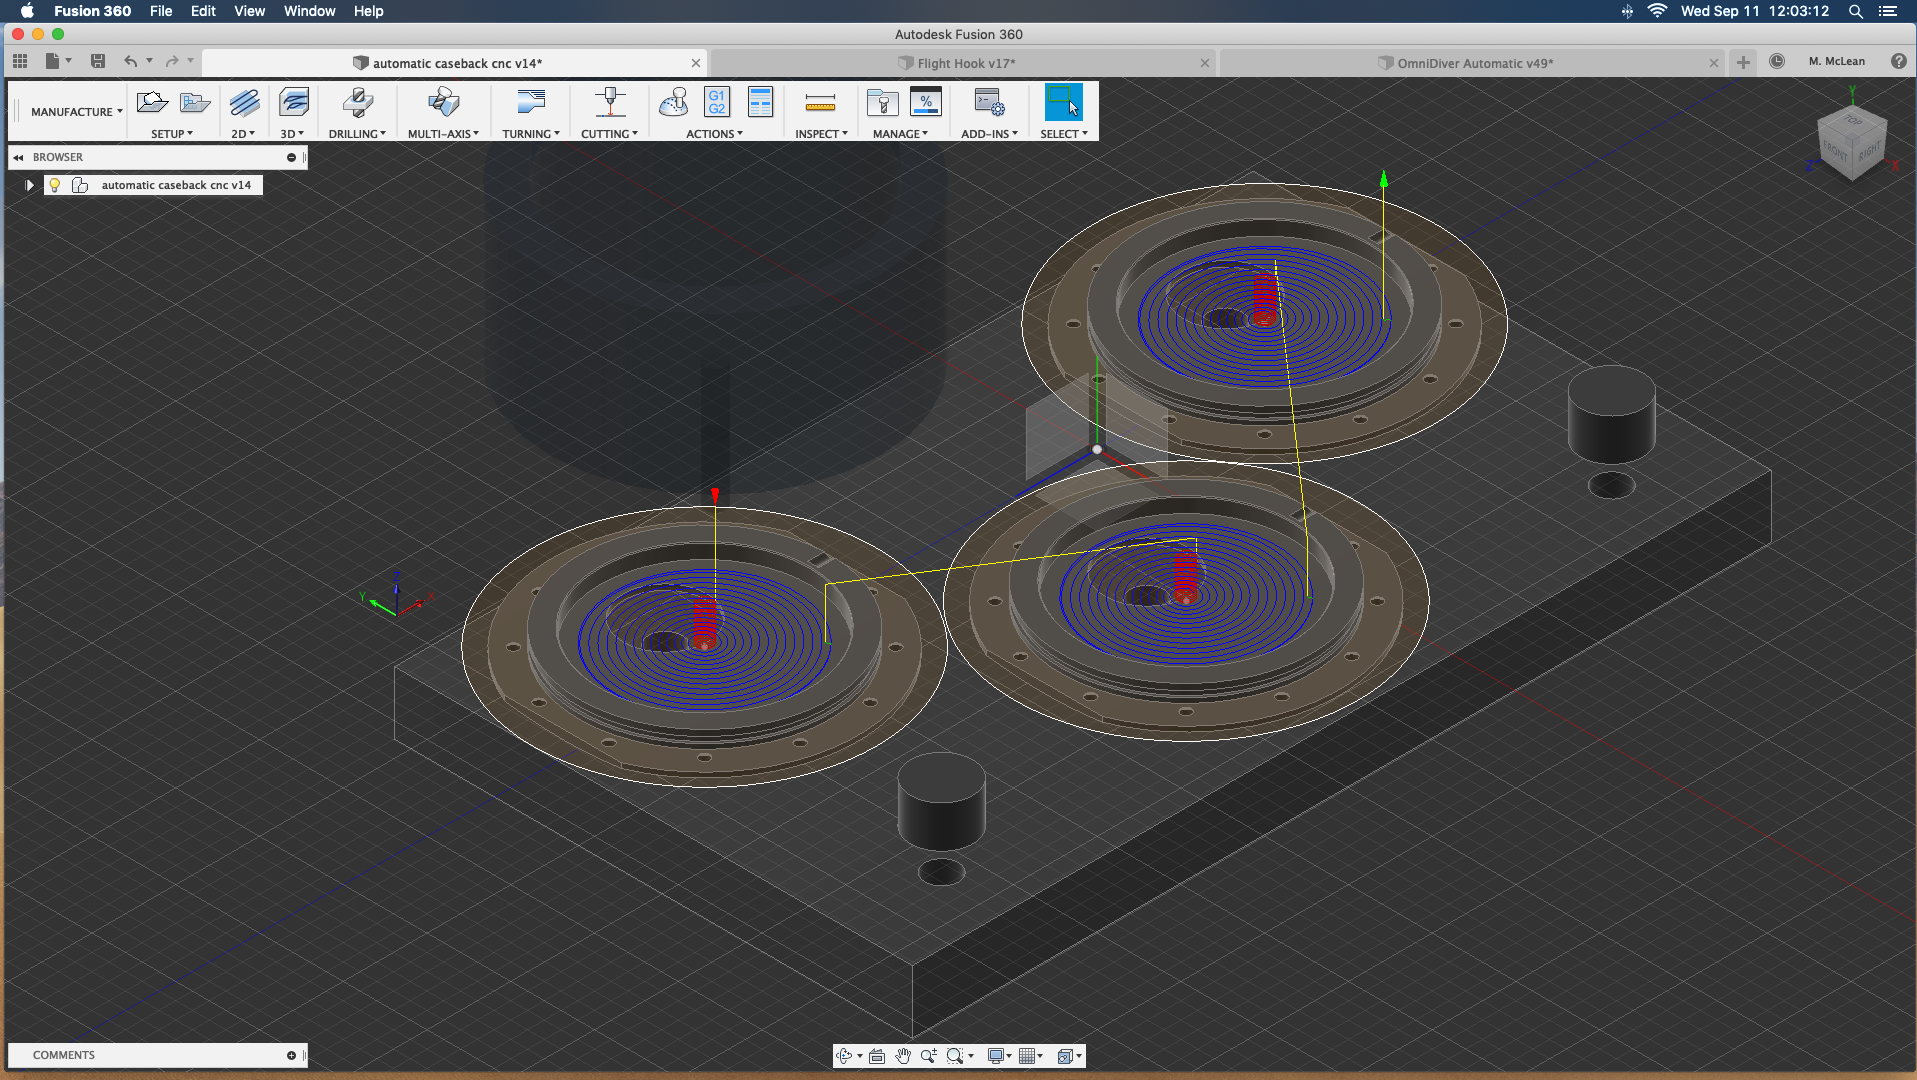Image resolution: width=1917 pixels, height=1080 pixels.
Task: Click the Simulate icon in Actions
Action: [x=673, y=103]
